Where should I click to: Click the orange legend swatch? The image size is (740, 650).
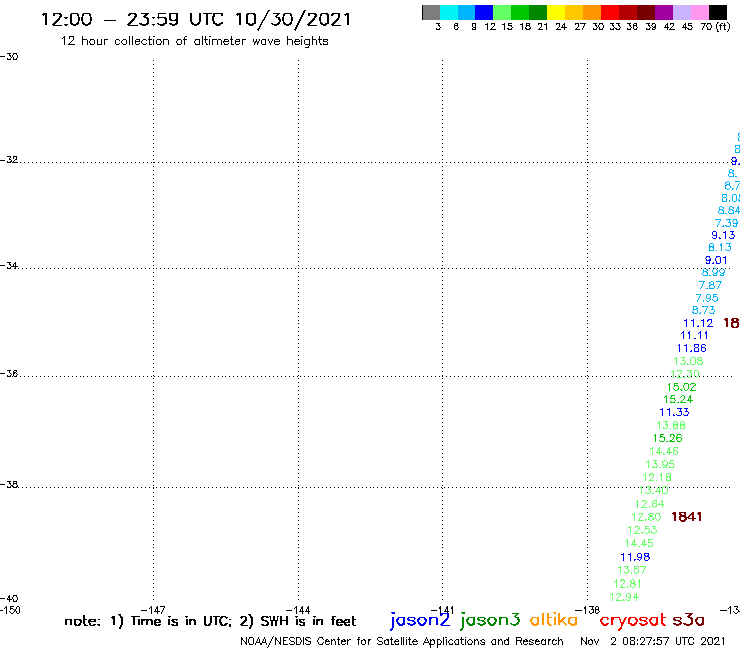592,12
